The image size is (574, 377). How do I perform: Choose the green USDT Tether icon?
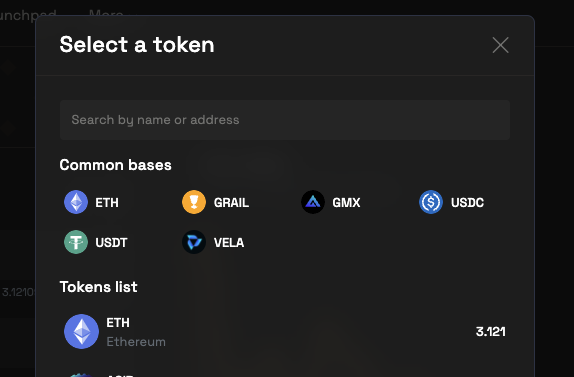[76, 242]
